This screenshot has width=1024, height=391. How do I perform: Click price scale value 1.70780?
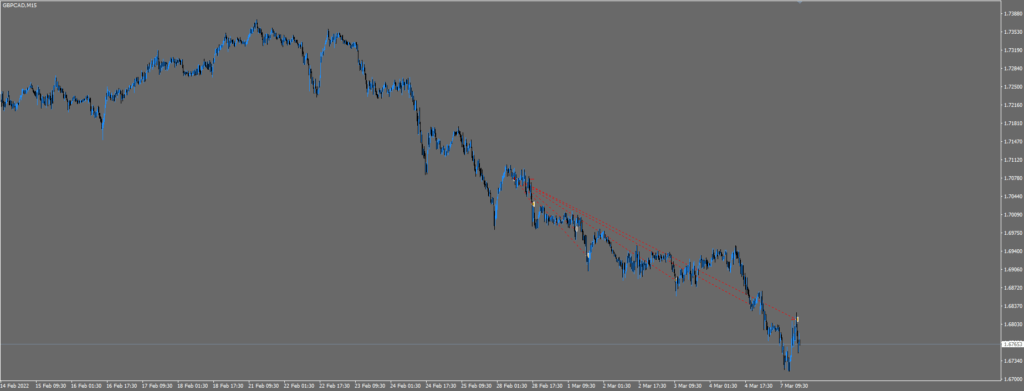click(x=1014, y=178)
